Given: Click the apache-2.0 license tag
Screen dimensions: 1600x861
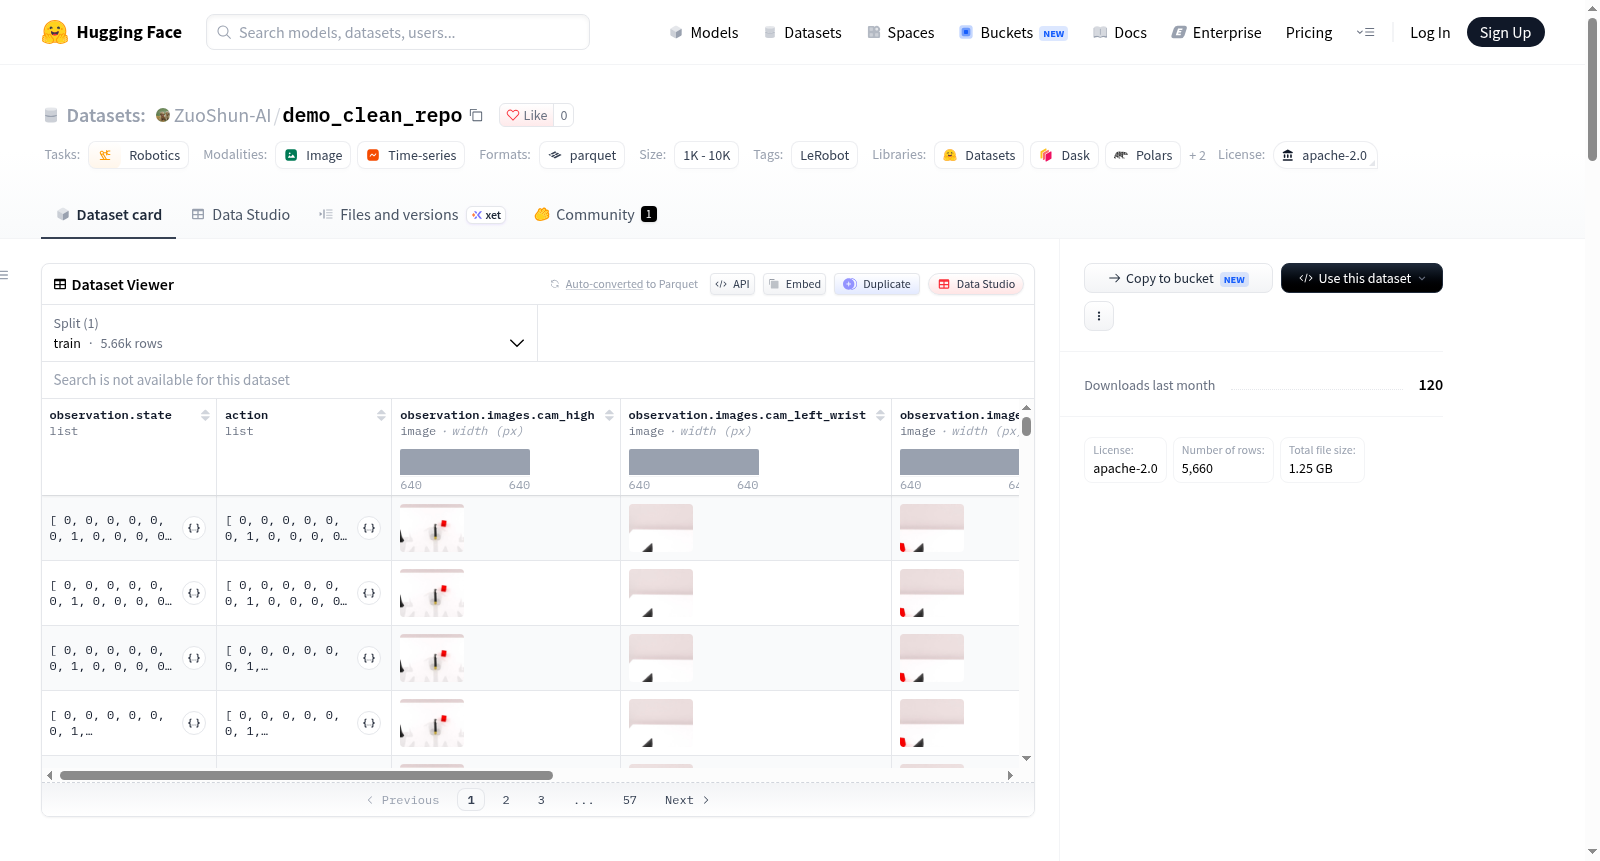Looking at the screenshot, I should [1325, 155].
